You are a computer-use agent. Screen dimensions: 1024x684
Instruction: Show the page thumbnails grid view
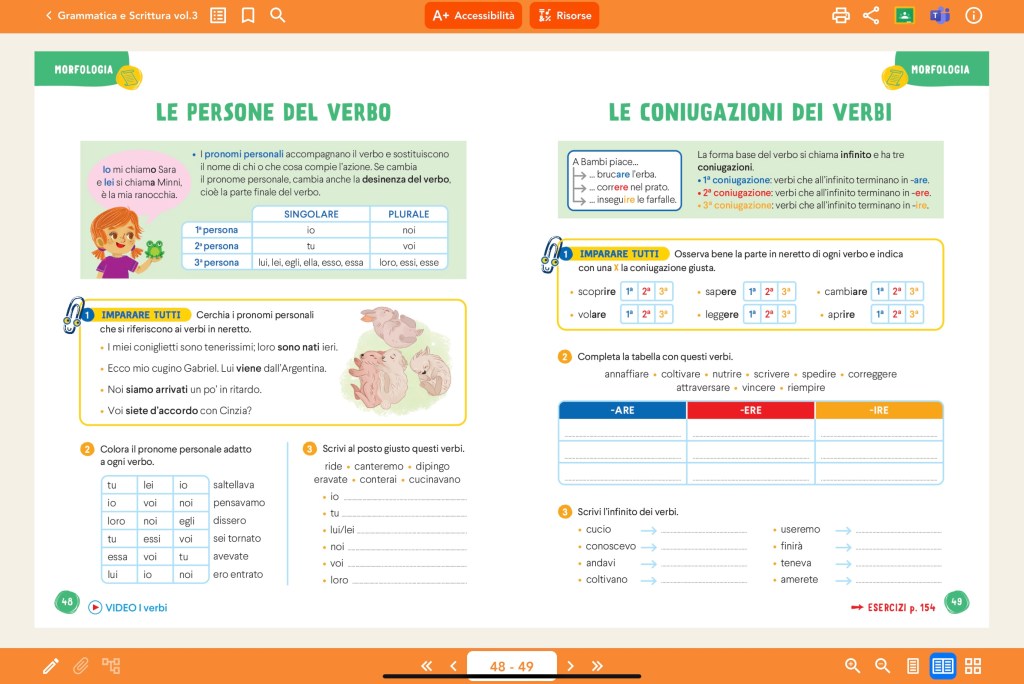pyautogui.click(x=973, y=666)
